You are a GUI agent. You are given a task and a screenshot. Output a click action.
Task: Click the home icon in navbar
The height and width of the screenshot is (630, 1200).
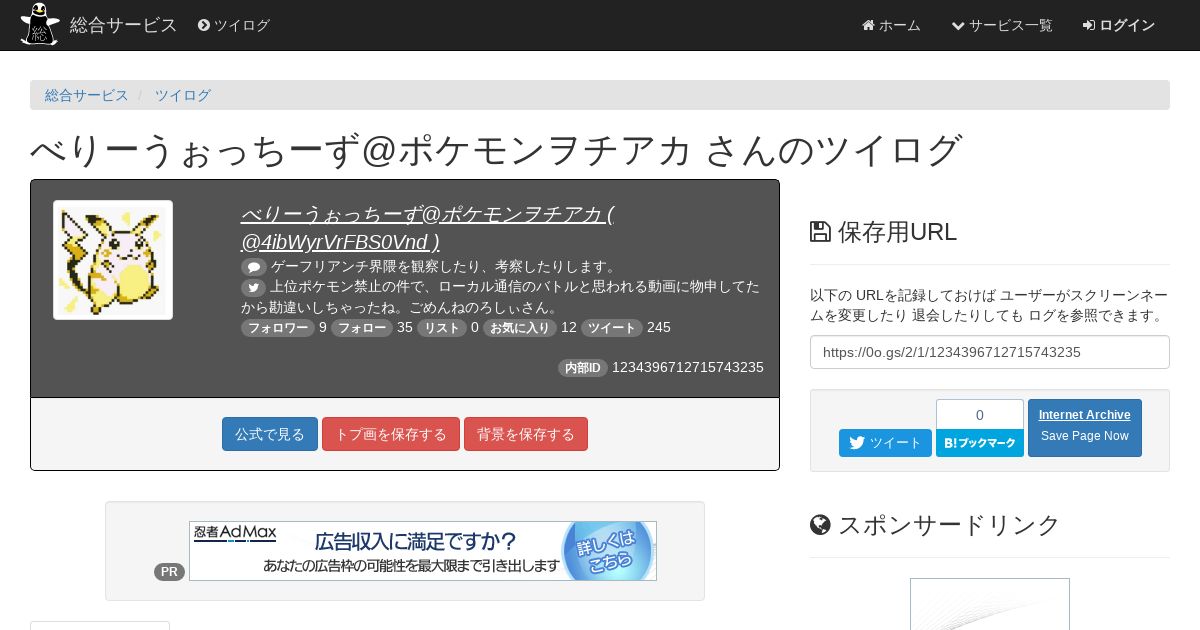(868, 25)
